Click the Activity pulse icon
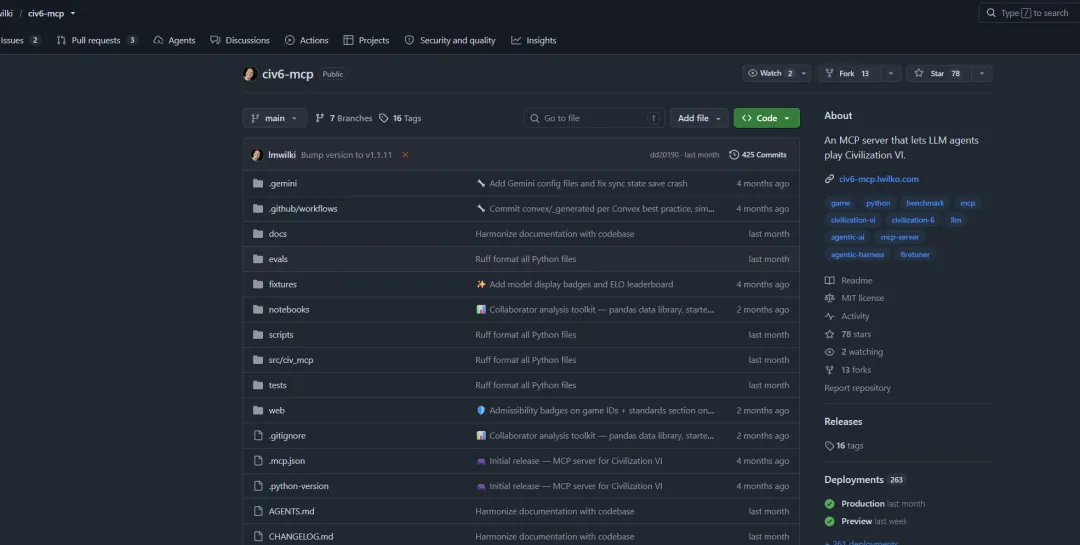 (x=829, y=316)
